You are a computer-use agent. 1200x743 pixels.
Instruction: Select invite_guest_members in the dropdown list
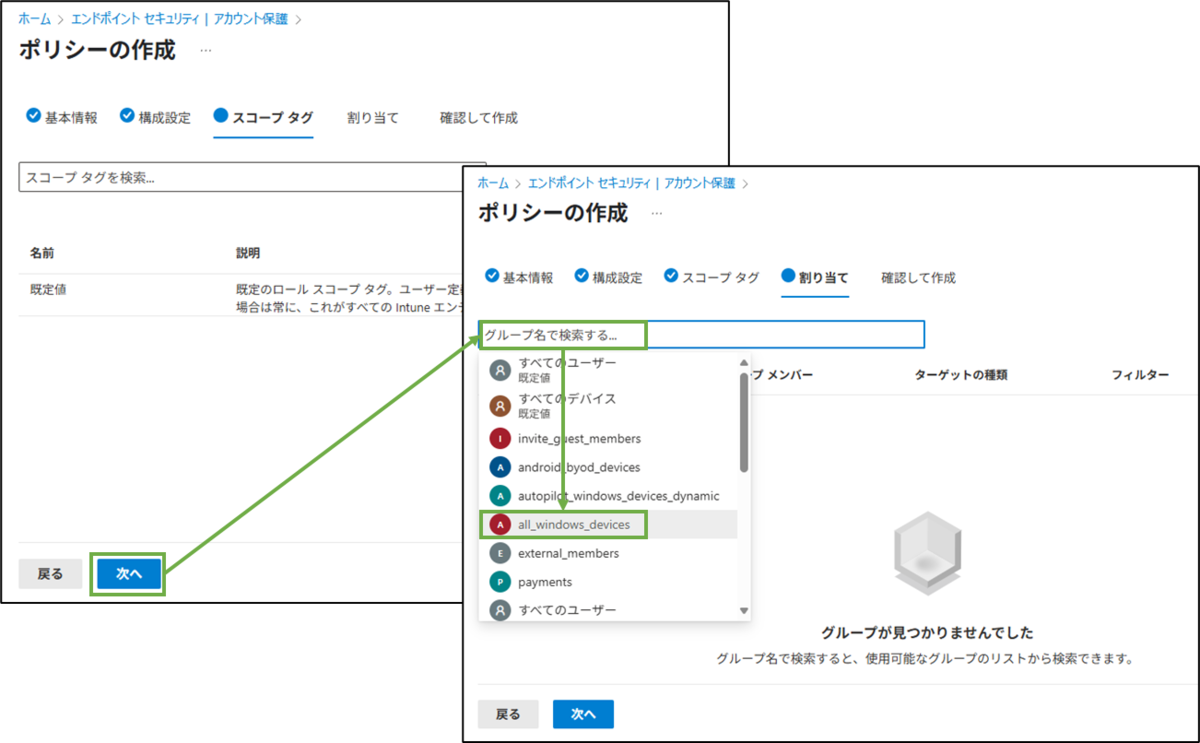click(x=609, y=438)
